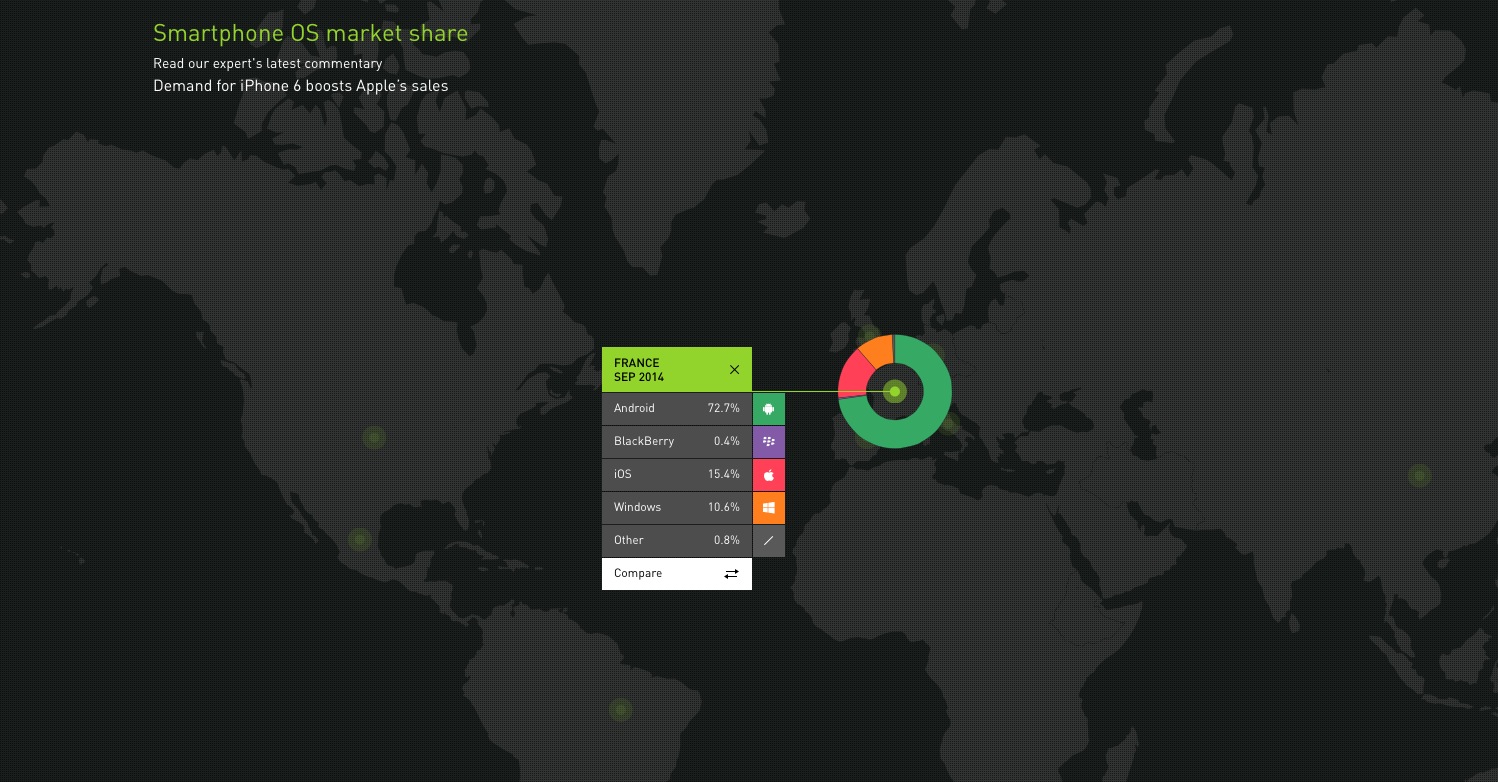1498x782 pixels.
Task: Close the France Sep 2014 panel
Action: (x=734, y=370)
